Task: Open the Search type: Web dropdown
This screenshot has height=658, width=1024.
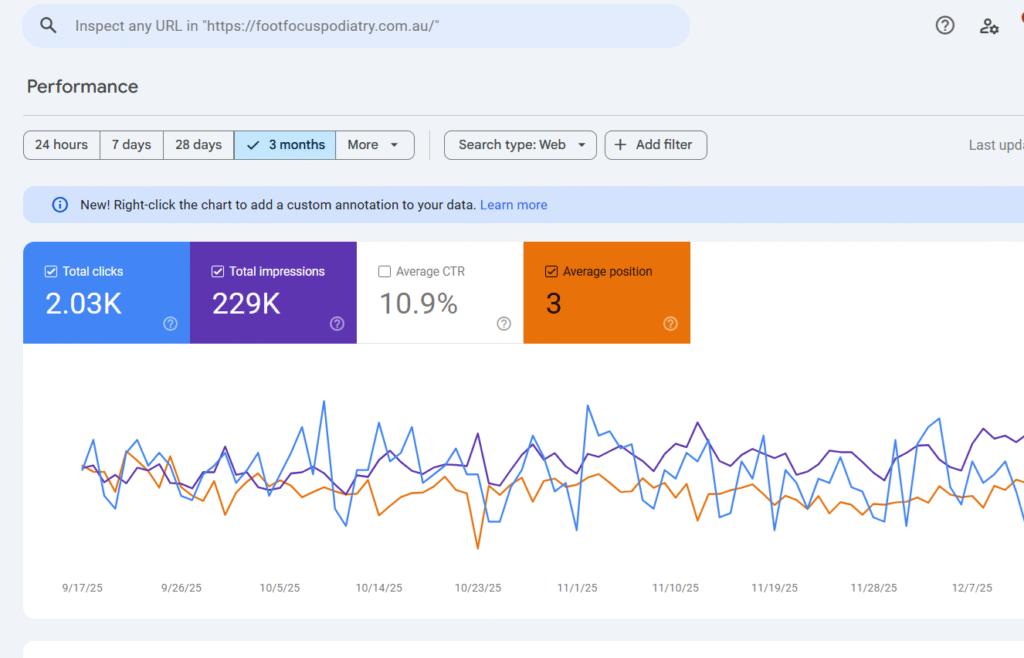Action: pyautogui.click(x=520, y=145)
